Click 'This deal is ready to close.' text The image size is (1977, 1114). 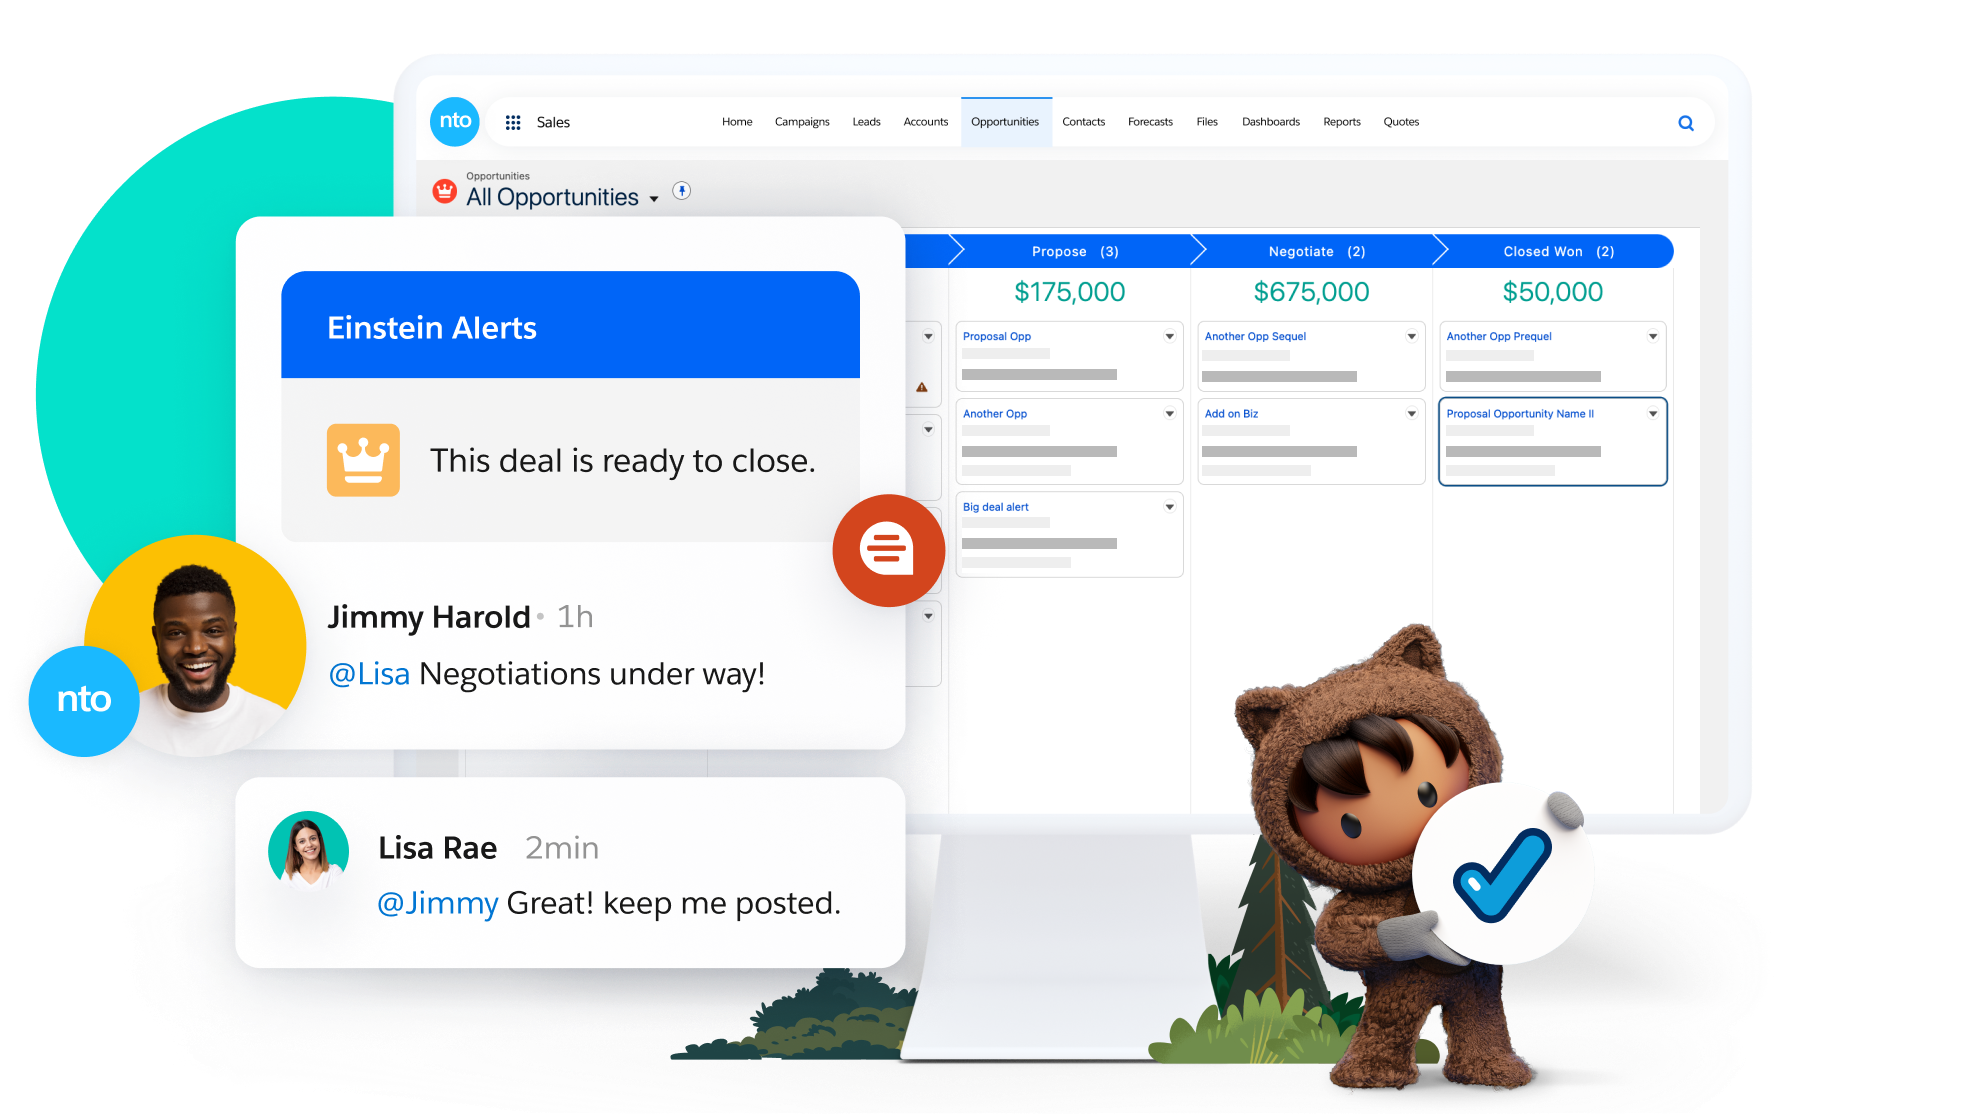(623, 460)
